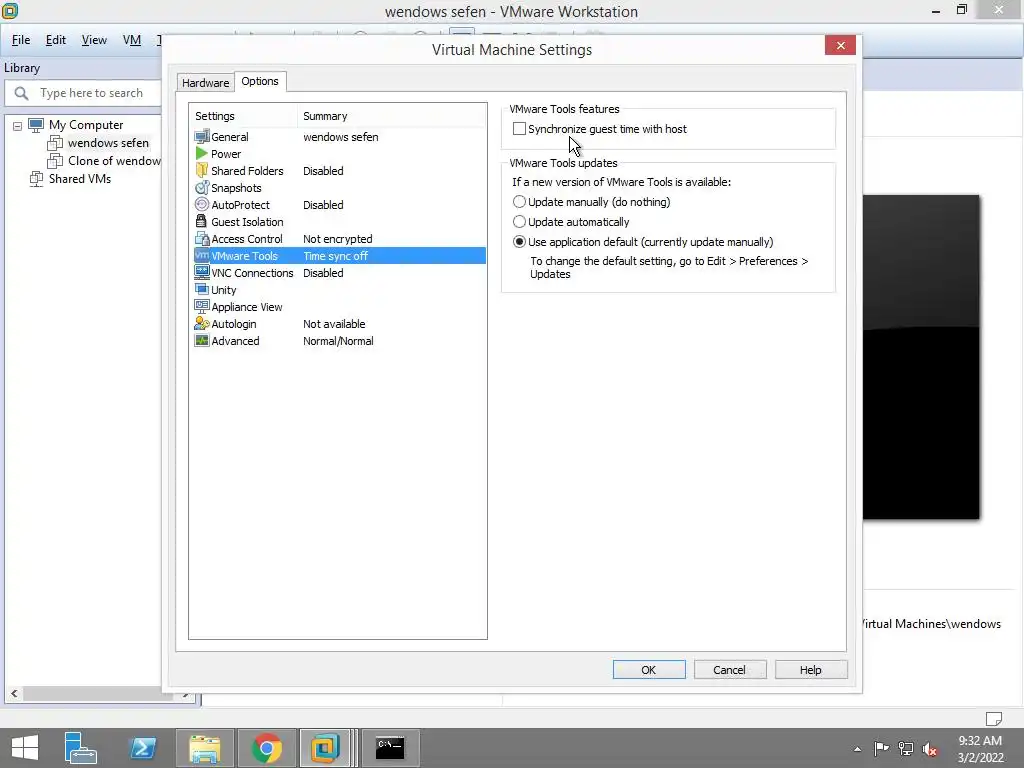Viewport: 1024px width, 768px height.
Task: Click the 'Normal/Normal' summary text
Action: pos(338,341)
